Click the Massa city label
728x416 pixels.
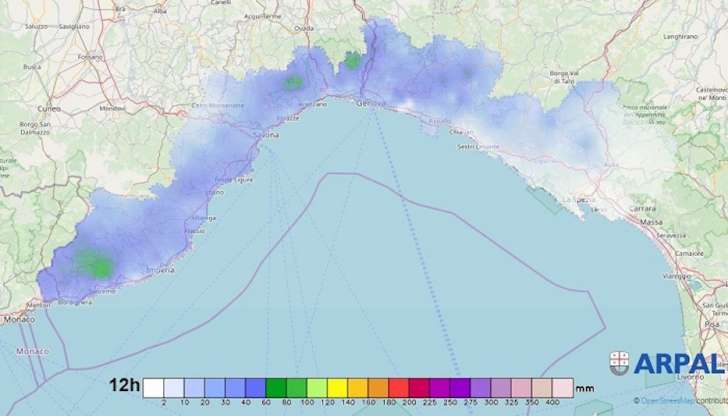coord(651,222)
